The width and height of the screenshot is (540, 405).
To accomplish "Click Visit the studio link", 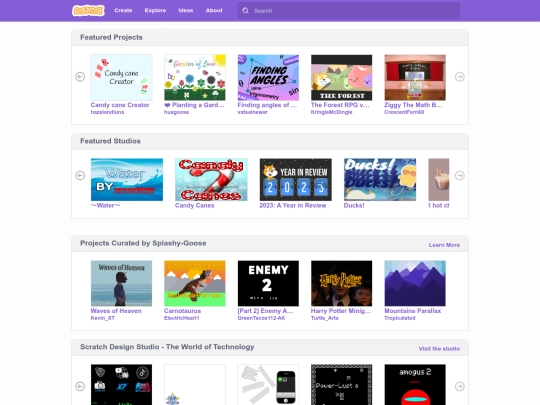I will [x=439, y=349].
